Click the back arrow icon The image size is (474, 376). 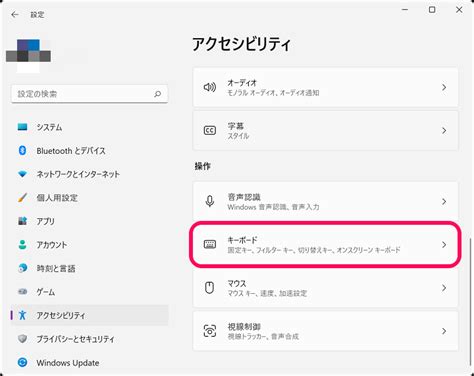(x=15, y=14)
